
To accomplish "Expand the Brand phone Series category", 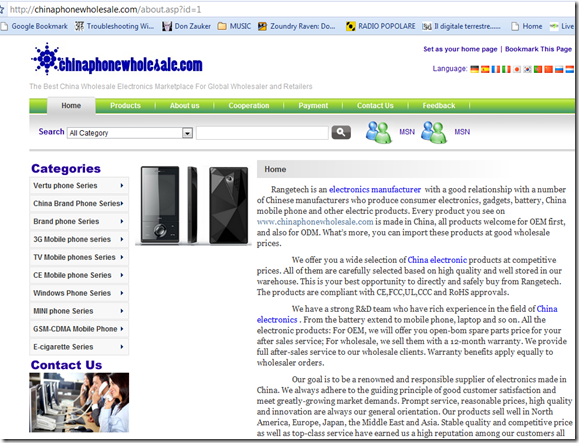I will (x=79, y=222).
